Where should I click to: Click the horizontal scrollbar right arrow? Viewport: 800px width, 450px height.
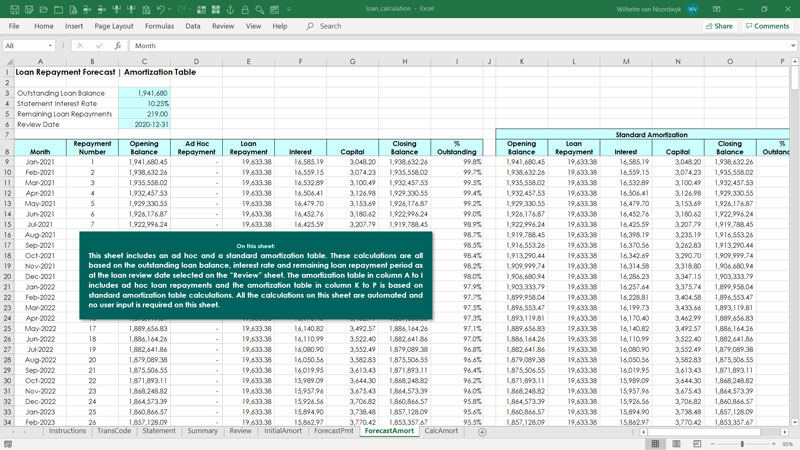coord(785,432)
